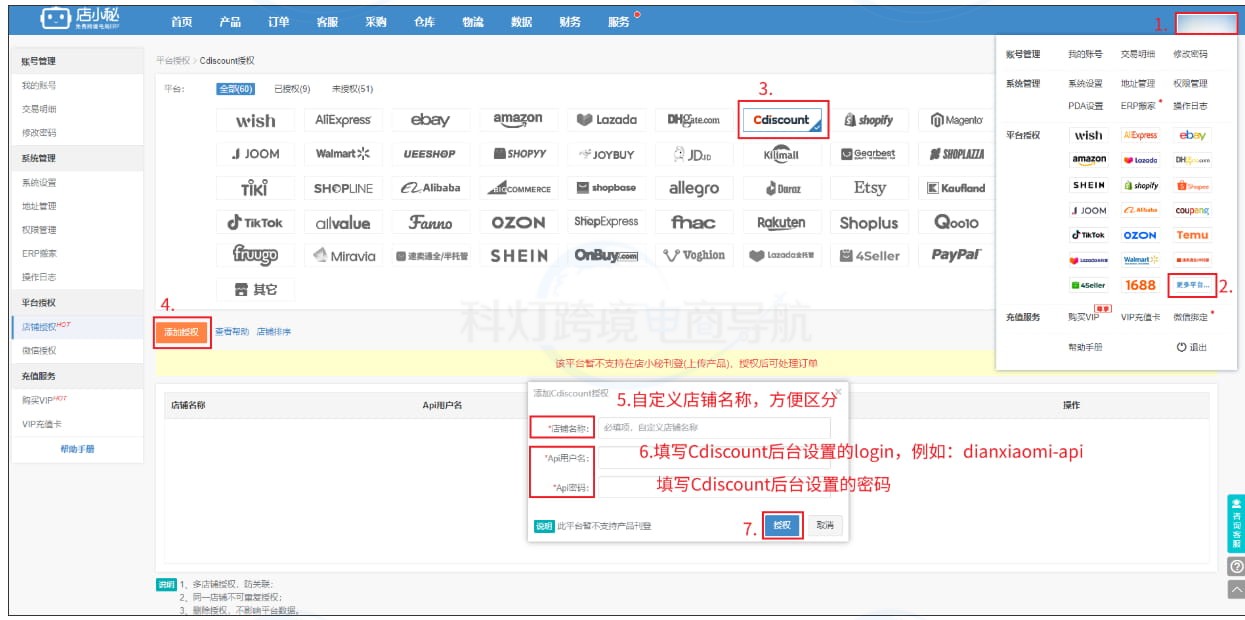Click the orange 添加授权 button
This screenshot has height=620, width=1245.
pyautogui.click(x=182, y=332)
